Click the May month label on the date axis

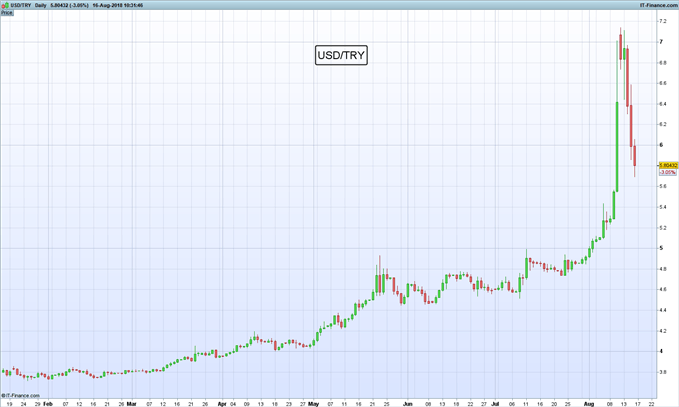point(314,404)
